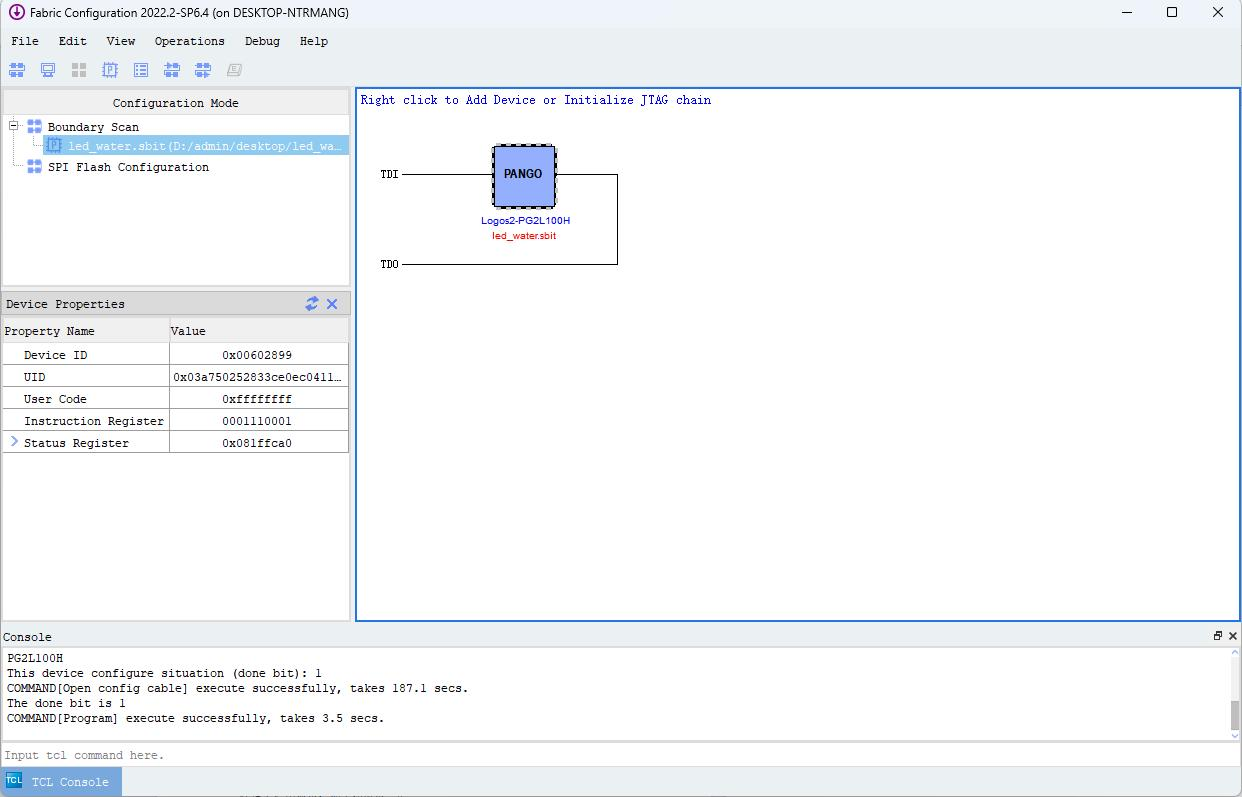Open the Help menu
The height and width of the screenshot is (797, 1242).
[x=314, y=41]
